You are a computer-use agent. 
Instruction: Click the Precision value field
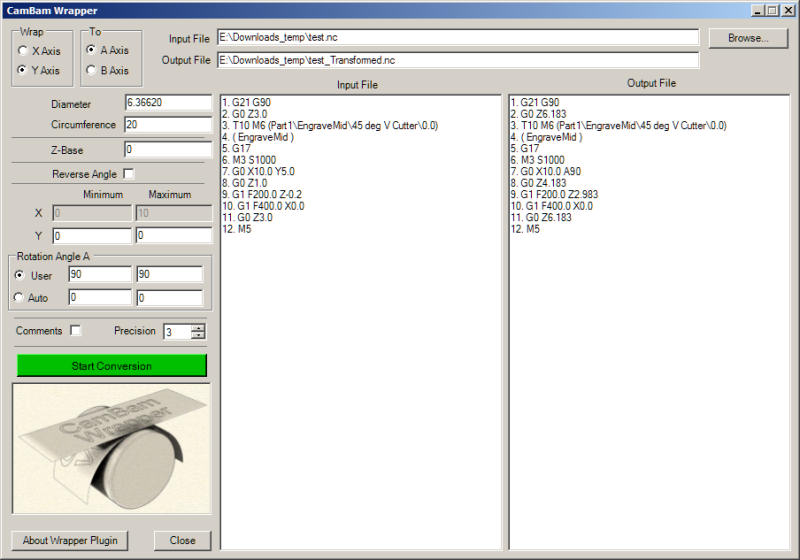click(178, 332)
